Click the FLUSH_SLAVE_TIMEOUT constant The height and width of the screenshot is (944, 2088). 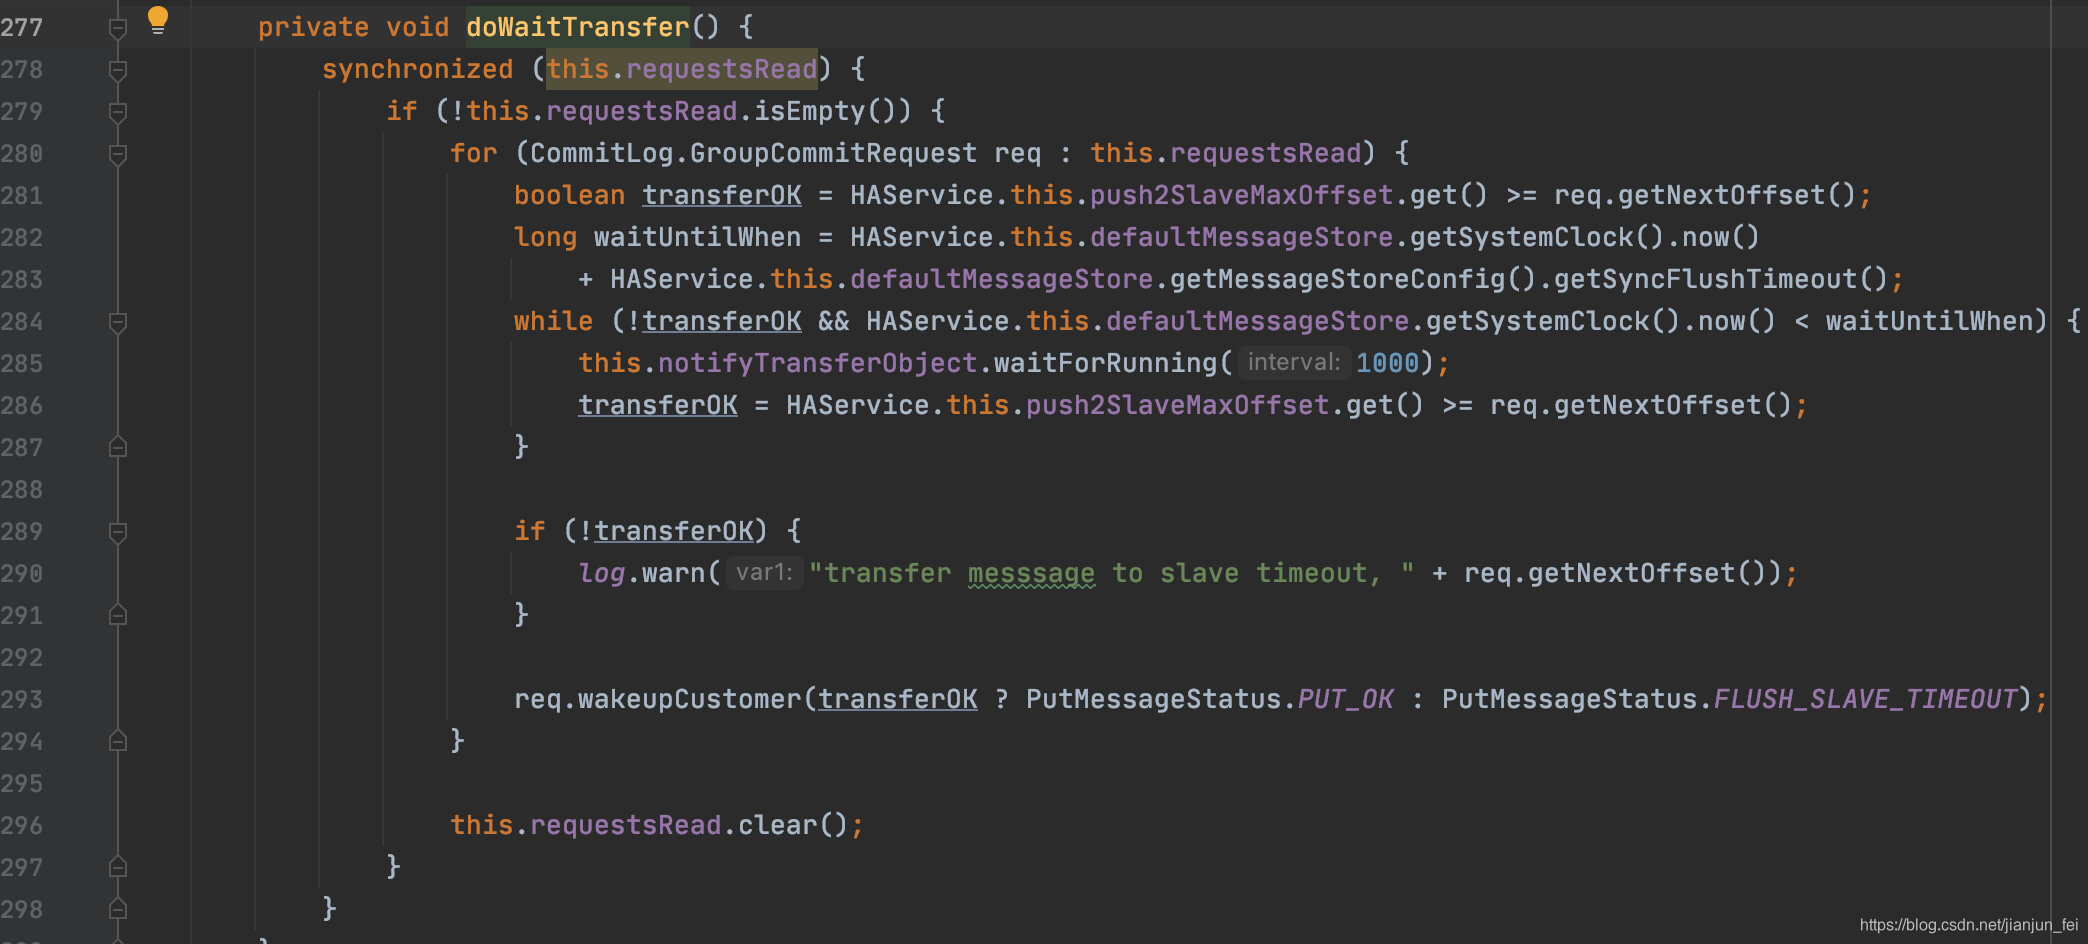pos(1865,699)
